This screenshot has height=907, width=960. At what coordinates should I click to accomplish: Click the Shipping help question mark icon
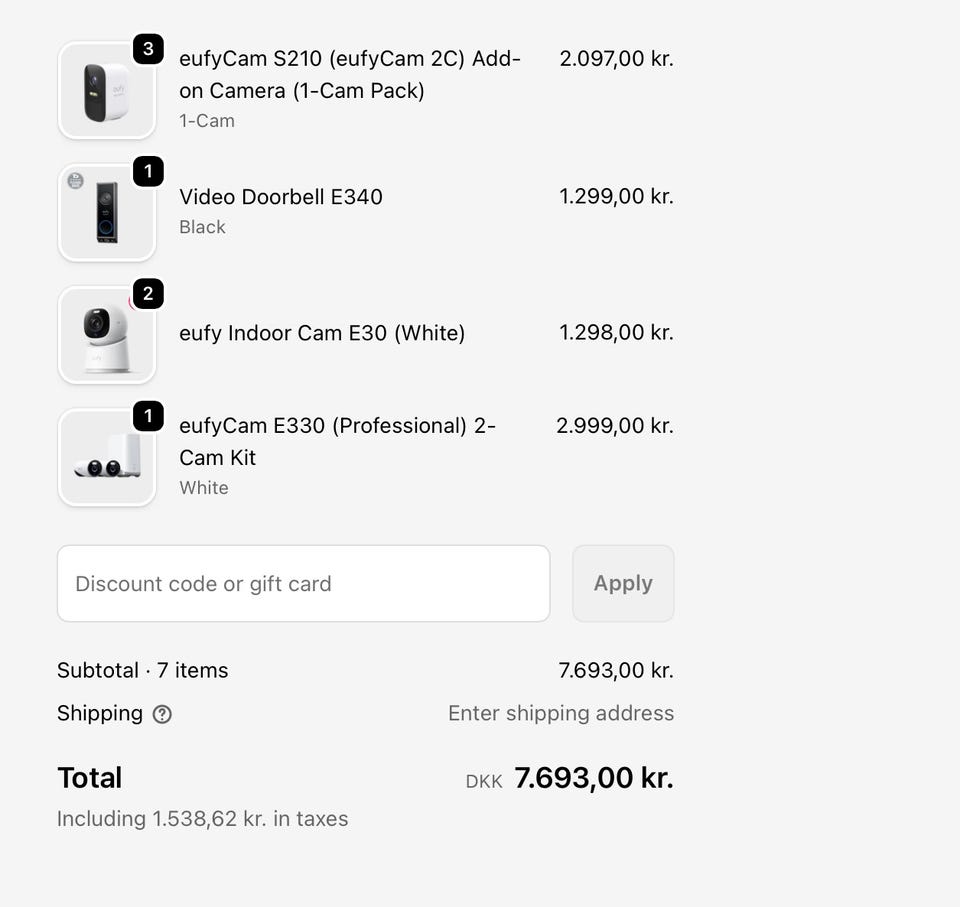[162, 714]
